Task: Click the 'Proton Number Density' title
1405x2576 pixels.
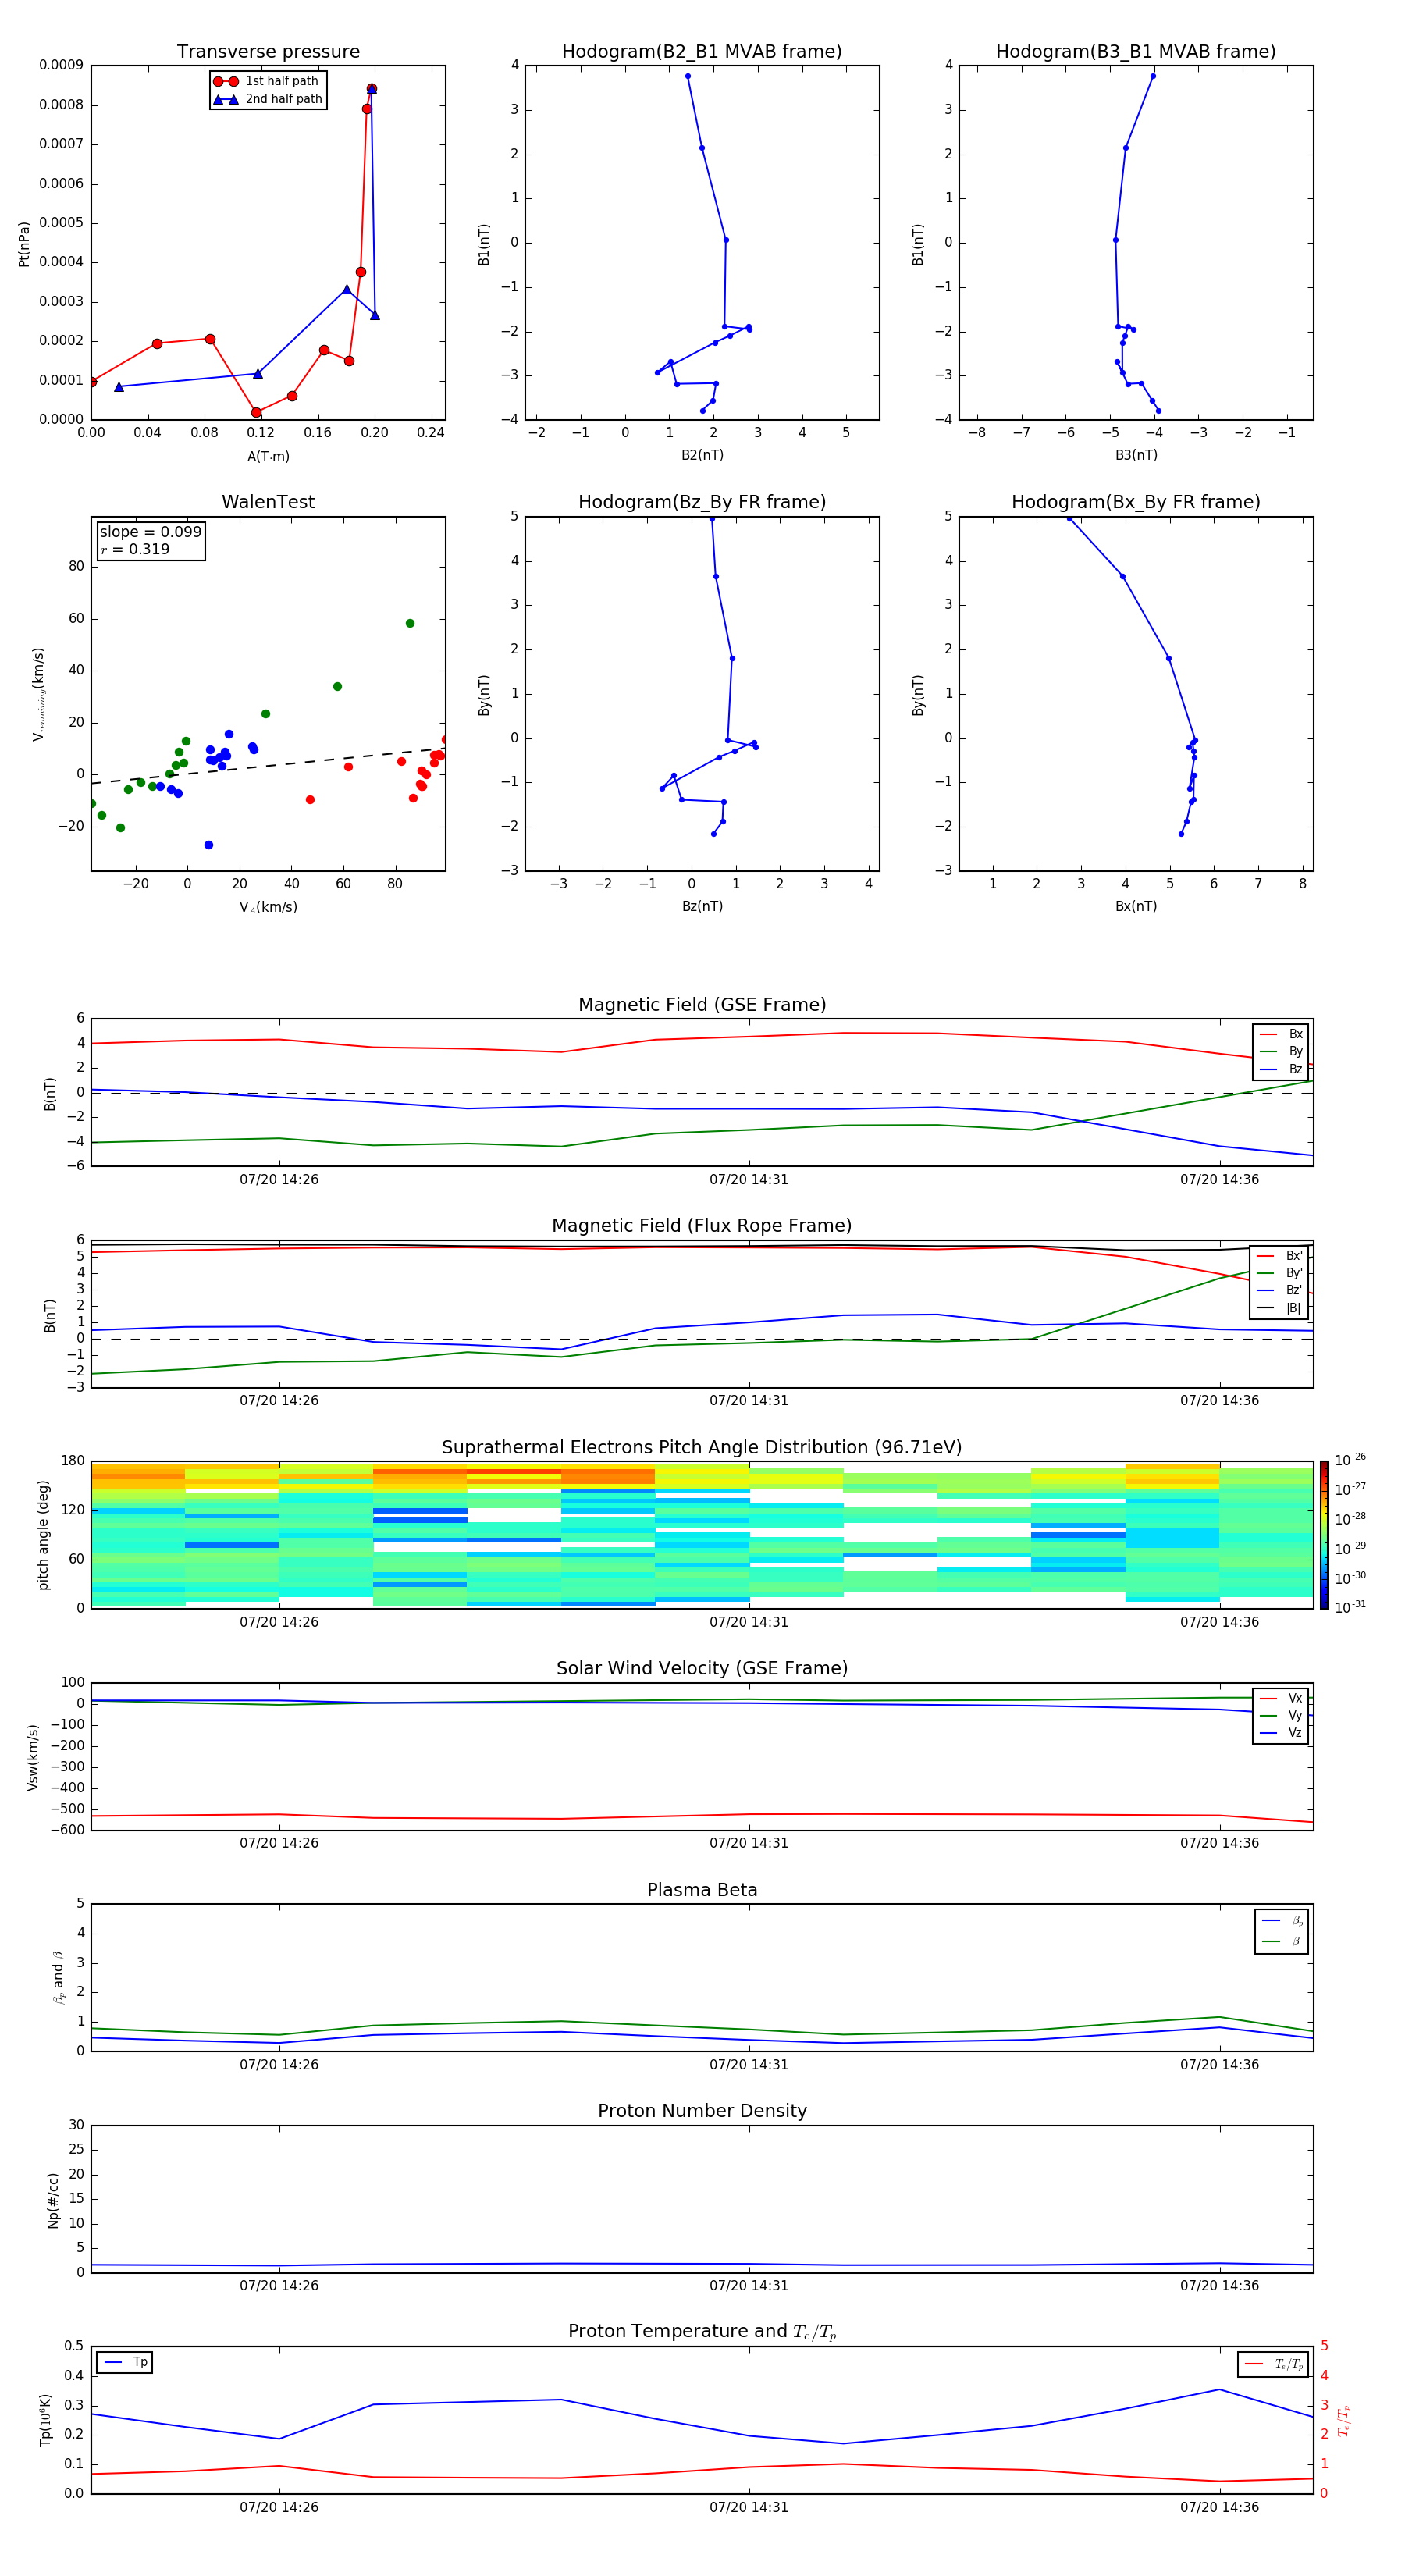Action: [x=702, y=2111]
